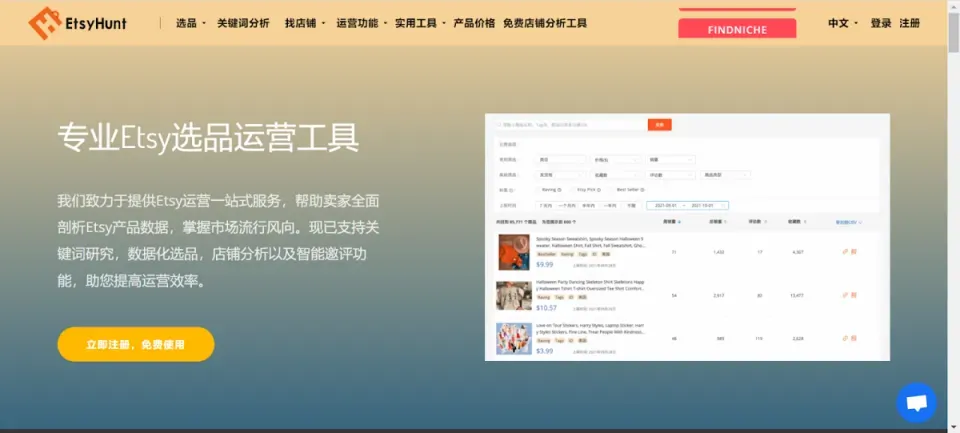Click the 登录 login link

click(880, 23)
